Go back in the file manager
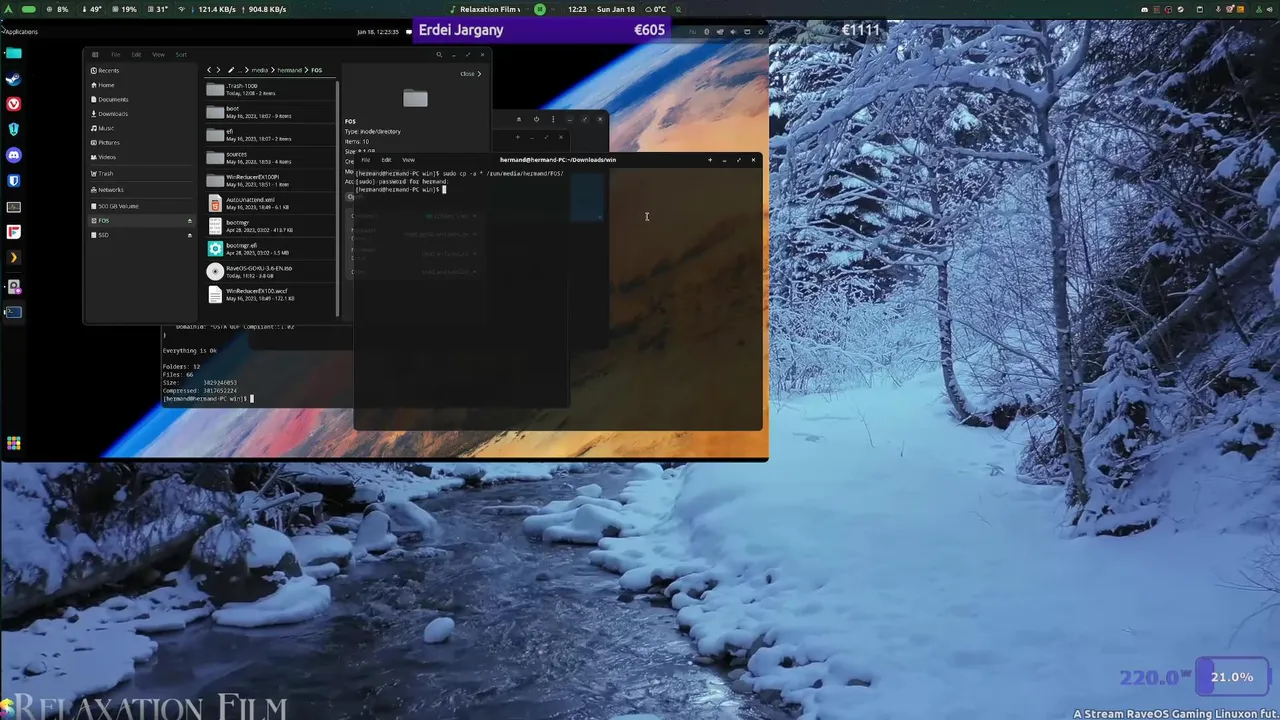This screenshot has width=1280, height=720. point(209,70)
